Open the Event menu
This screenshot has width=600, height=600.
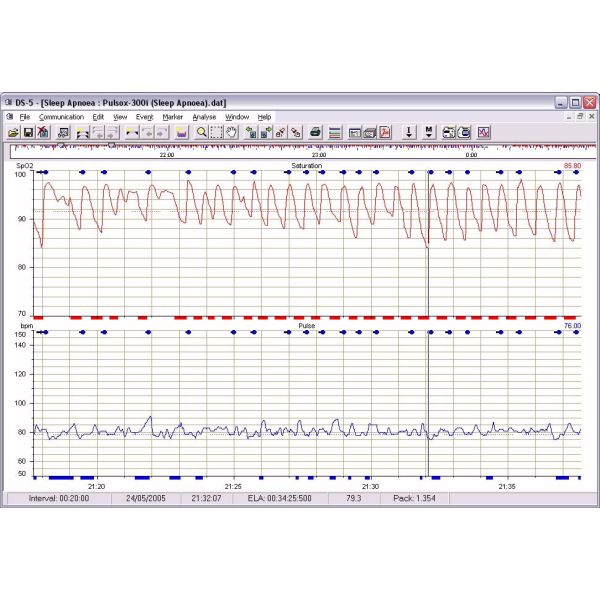pos(144,117)
